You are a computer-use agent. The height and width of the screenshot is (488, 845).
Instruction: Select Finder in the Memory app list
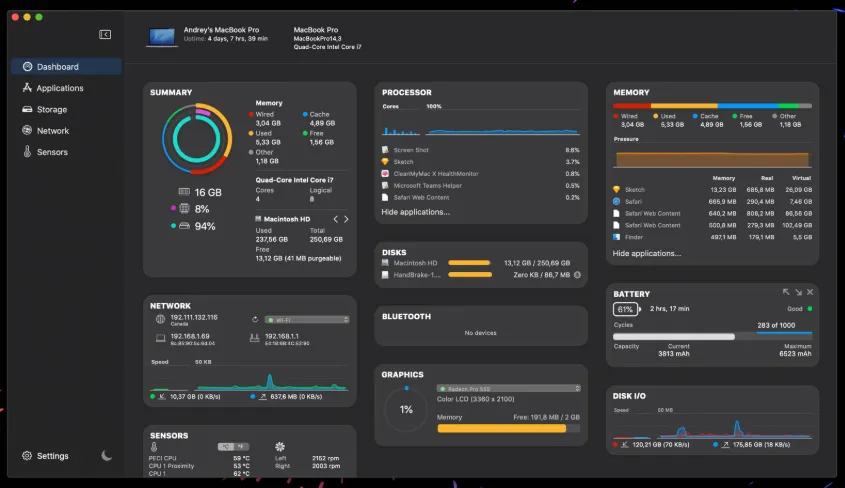pyautogui.click(x=712, y=237)
